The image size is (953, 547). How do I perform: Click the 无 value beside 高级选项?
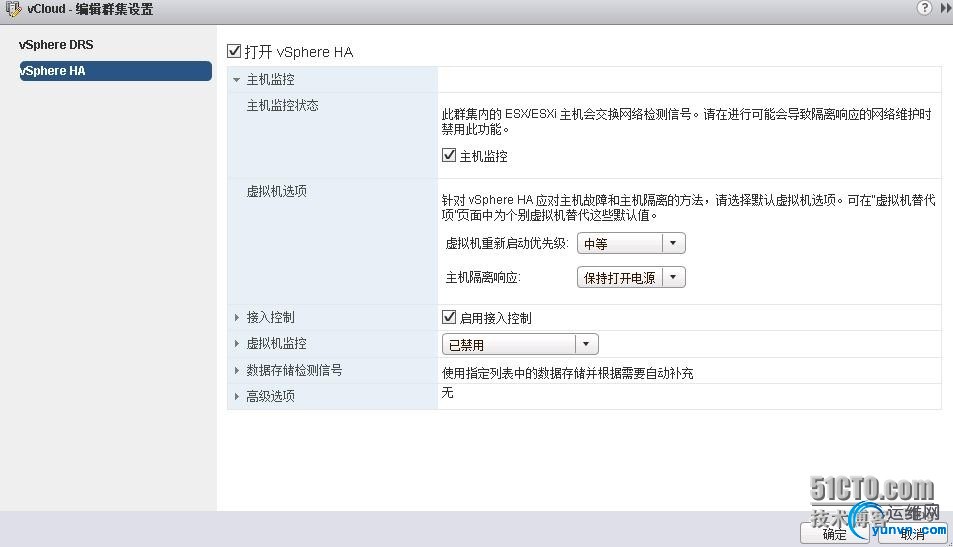click(x=447, y=393)
